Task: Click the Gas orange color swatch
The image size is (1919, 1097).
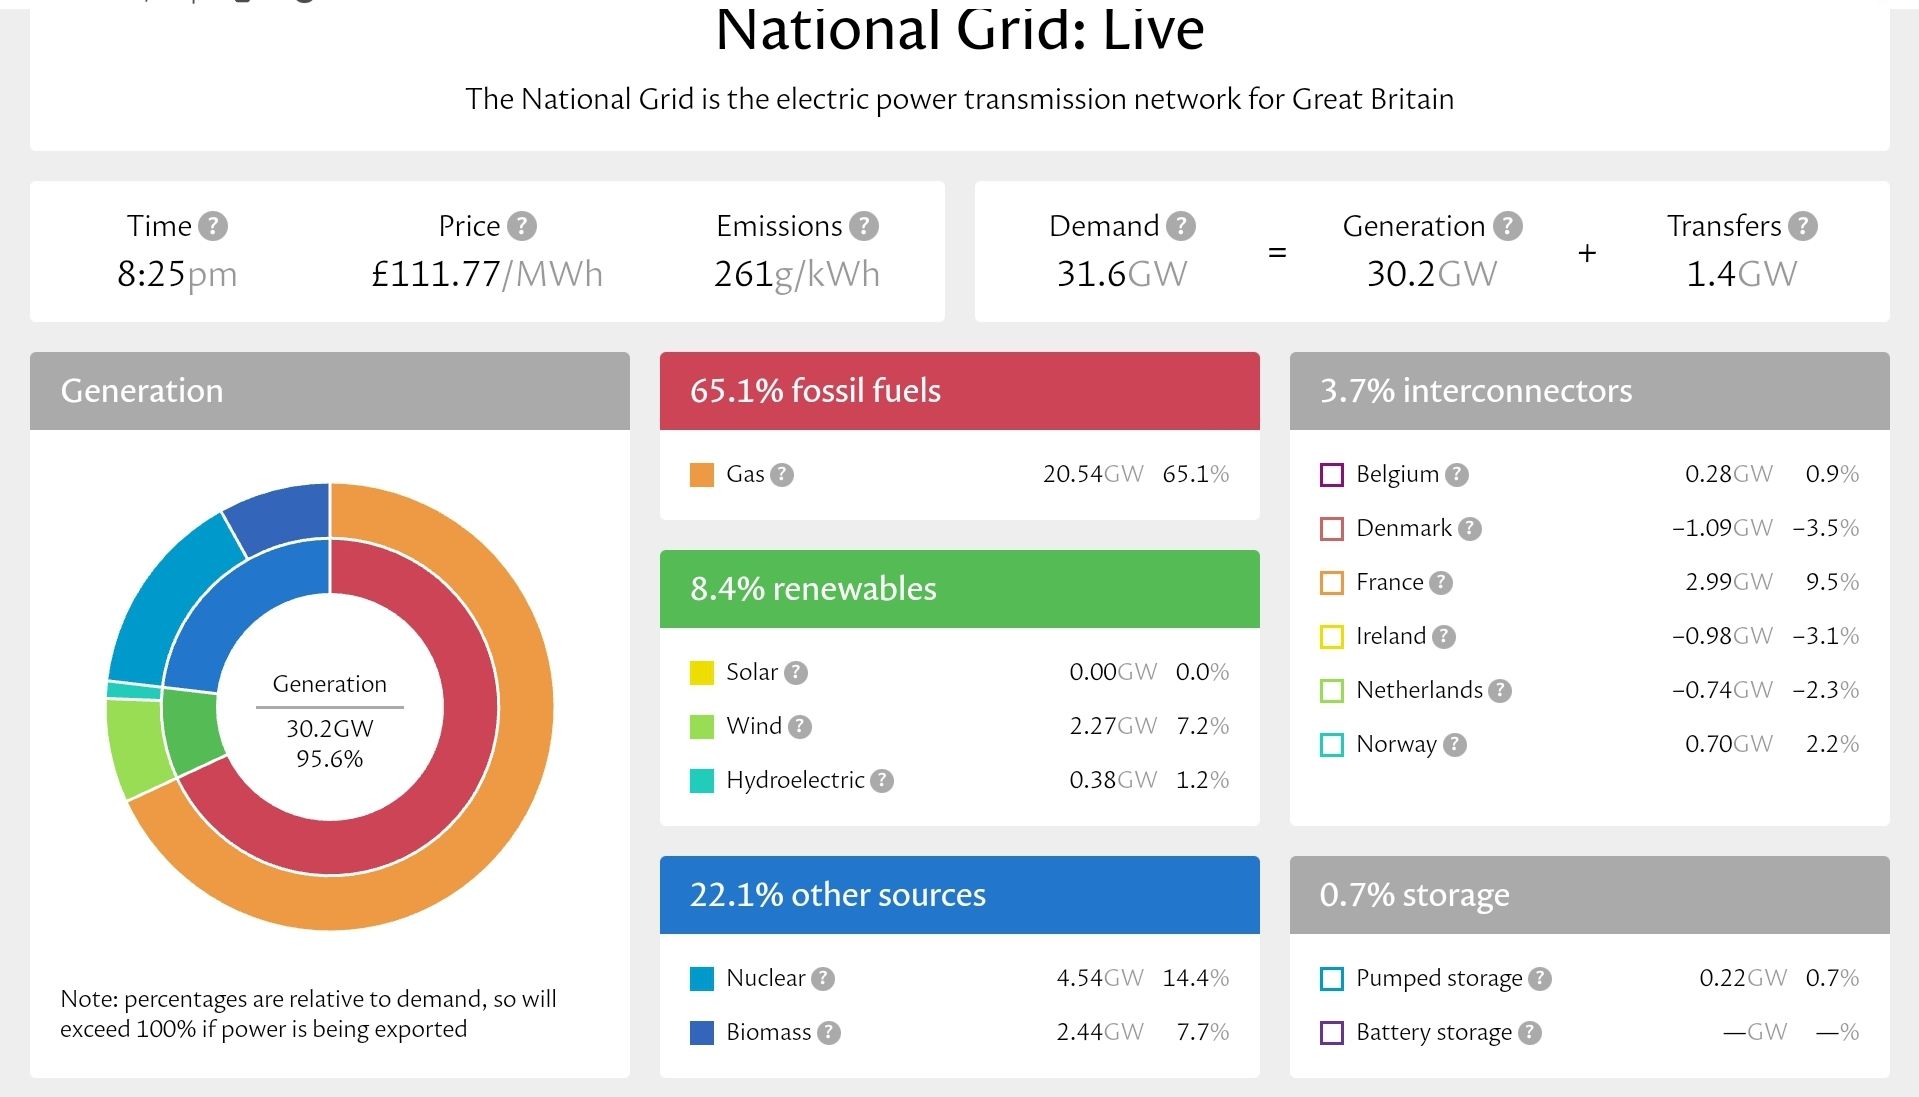Action: (702, 475)
